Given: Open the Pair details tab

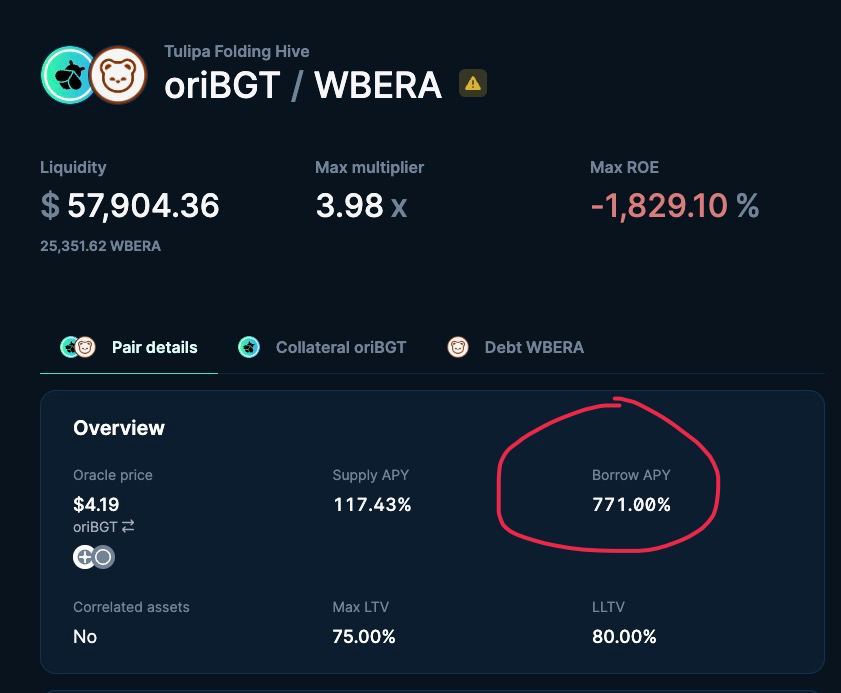Looking at the screenshot, I should click(x=129, y=347).
